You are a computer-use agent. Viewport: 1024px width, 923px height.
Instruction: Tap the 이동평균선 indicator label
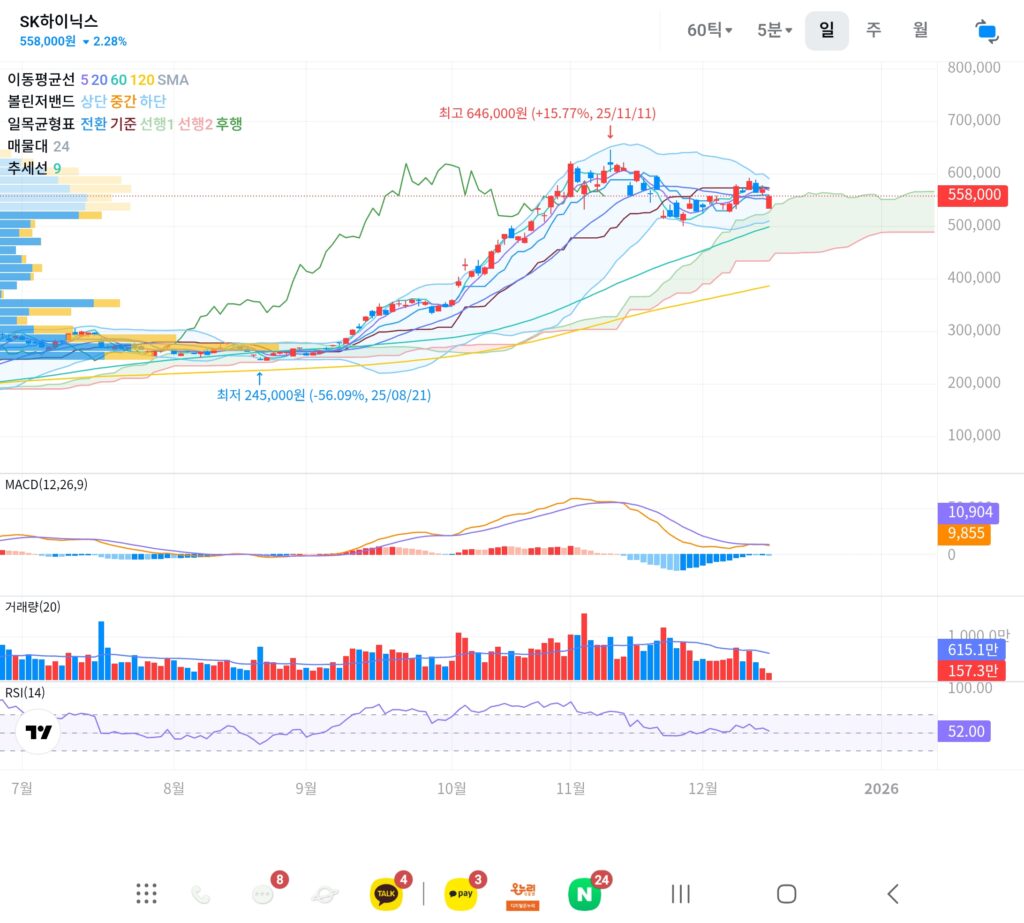tap(41, 79)
